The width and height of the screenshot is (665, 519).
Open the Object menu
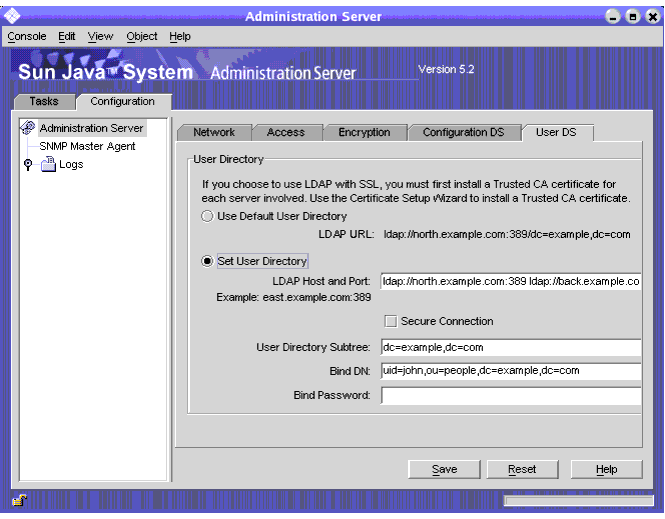click(142, 36)
